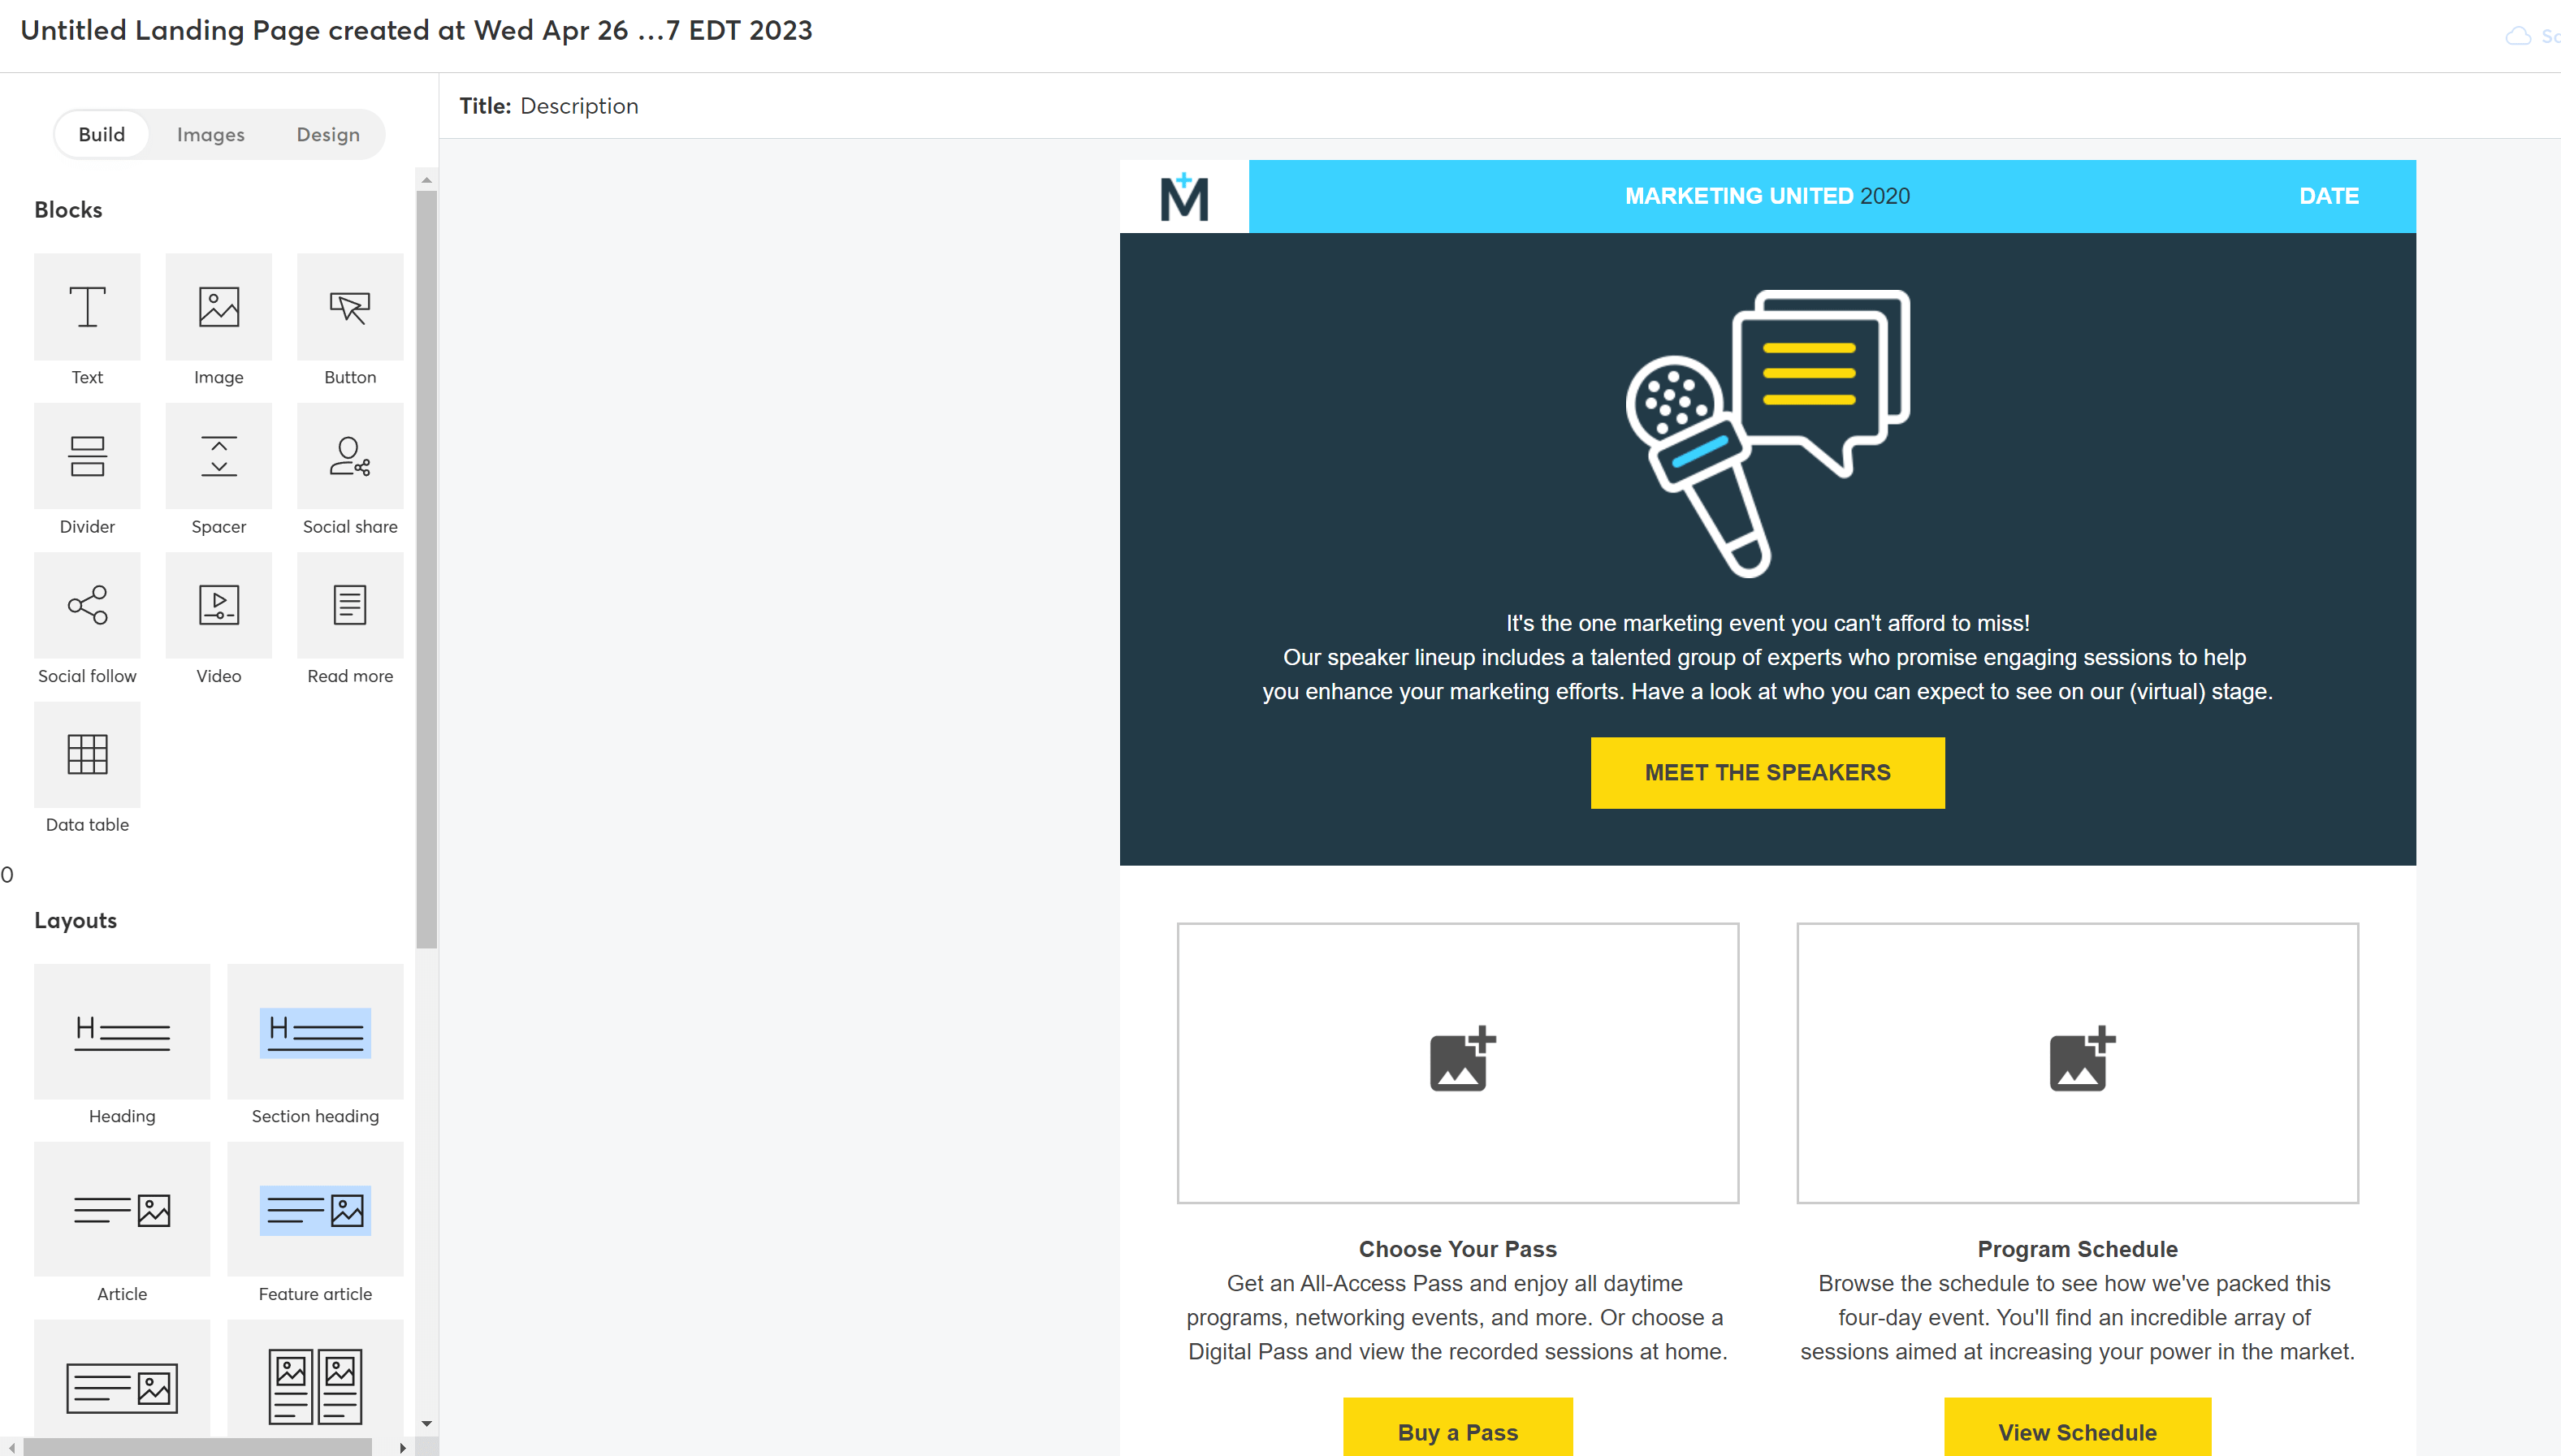Click the MEET THE SPEAKERS button
Viewport: 2561px width, 1456px height.
point(1766,772)
